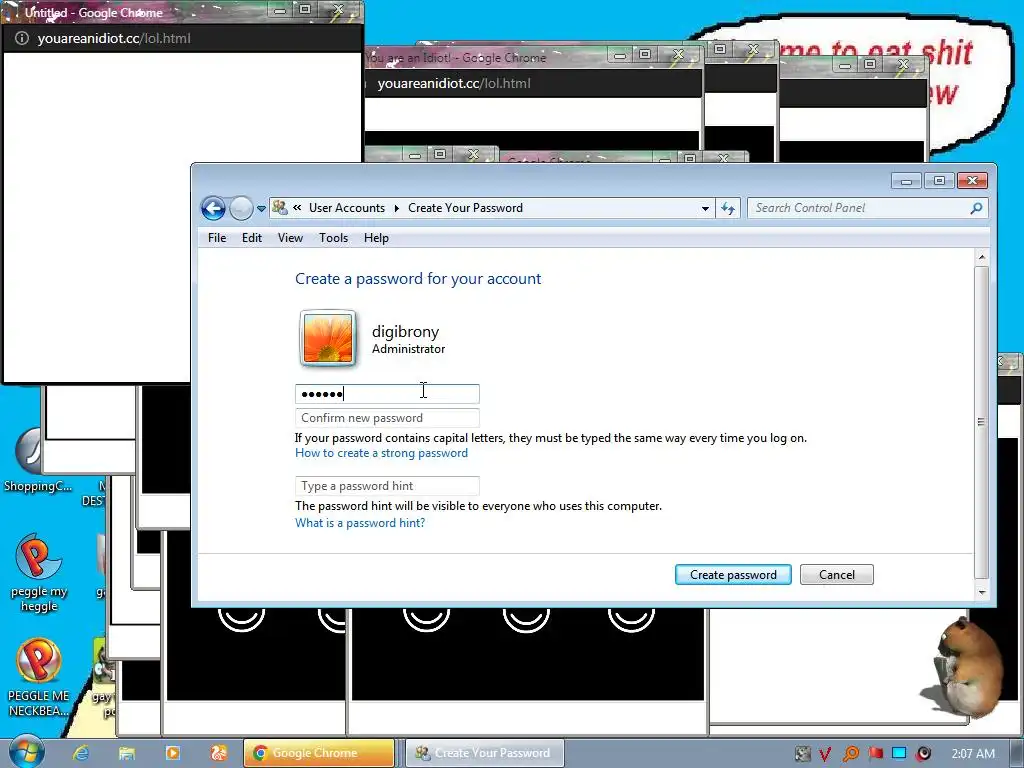Click the scroll up arrow in Control Panel
The width and height of the screenshot is (1024, 768).
[982, 257]
